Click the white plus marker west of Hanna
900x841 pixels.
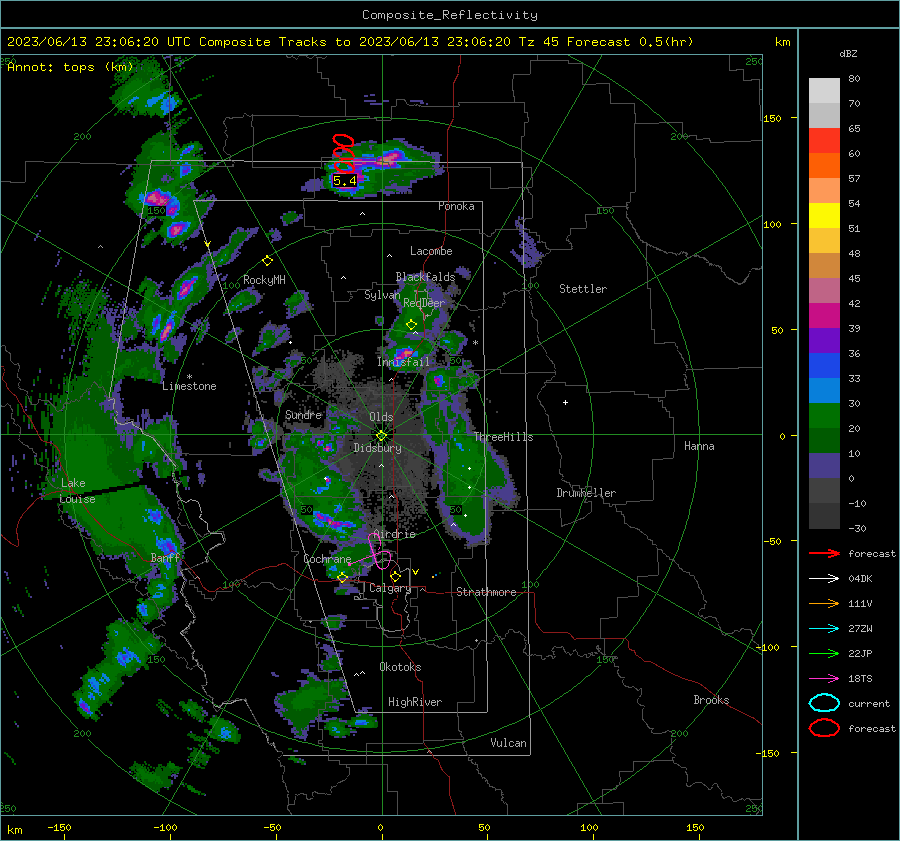pos(565,402)
